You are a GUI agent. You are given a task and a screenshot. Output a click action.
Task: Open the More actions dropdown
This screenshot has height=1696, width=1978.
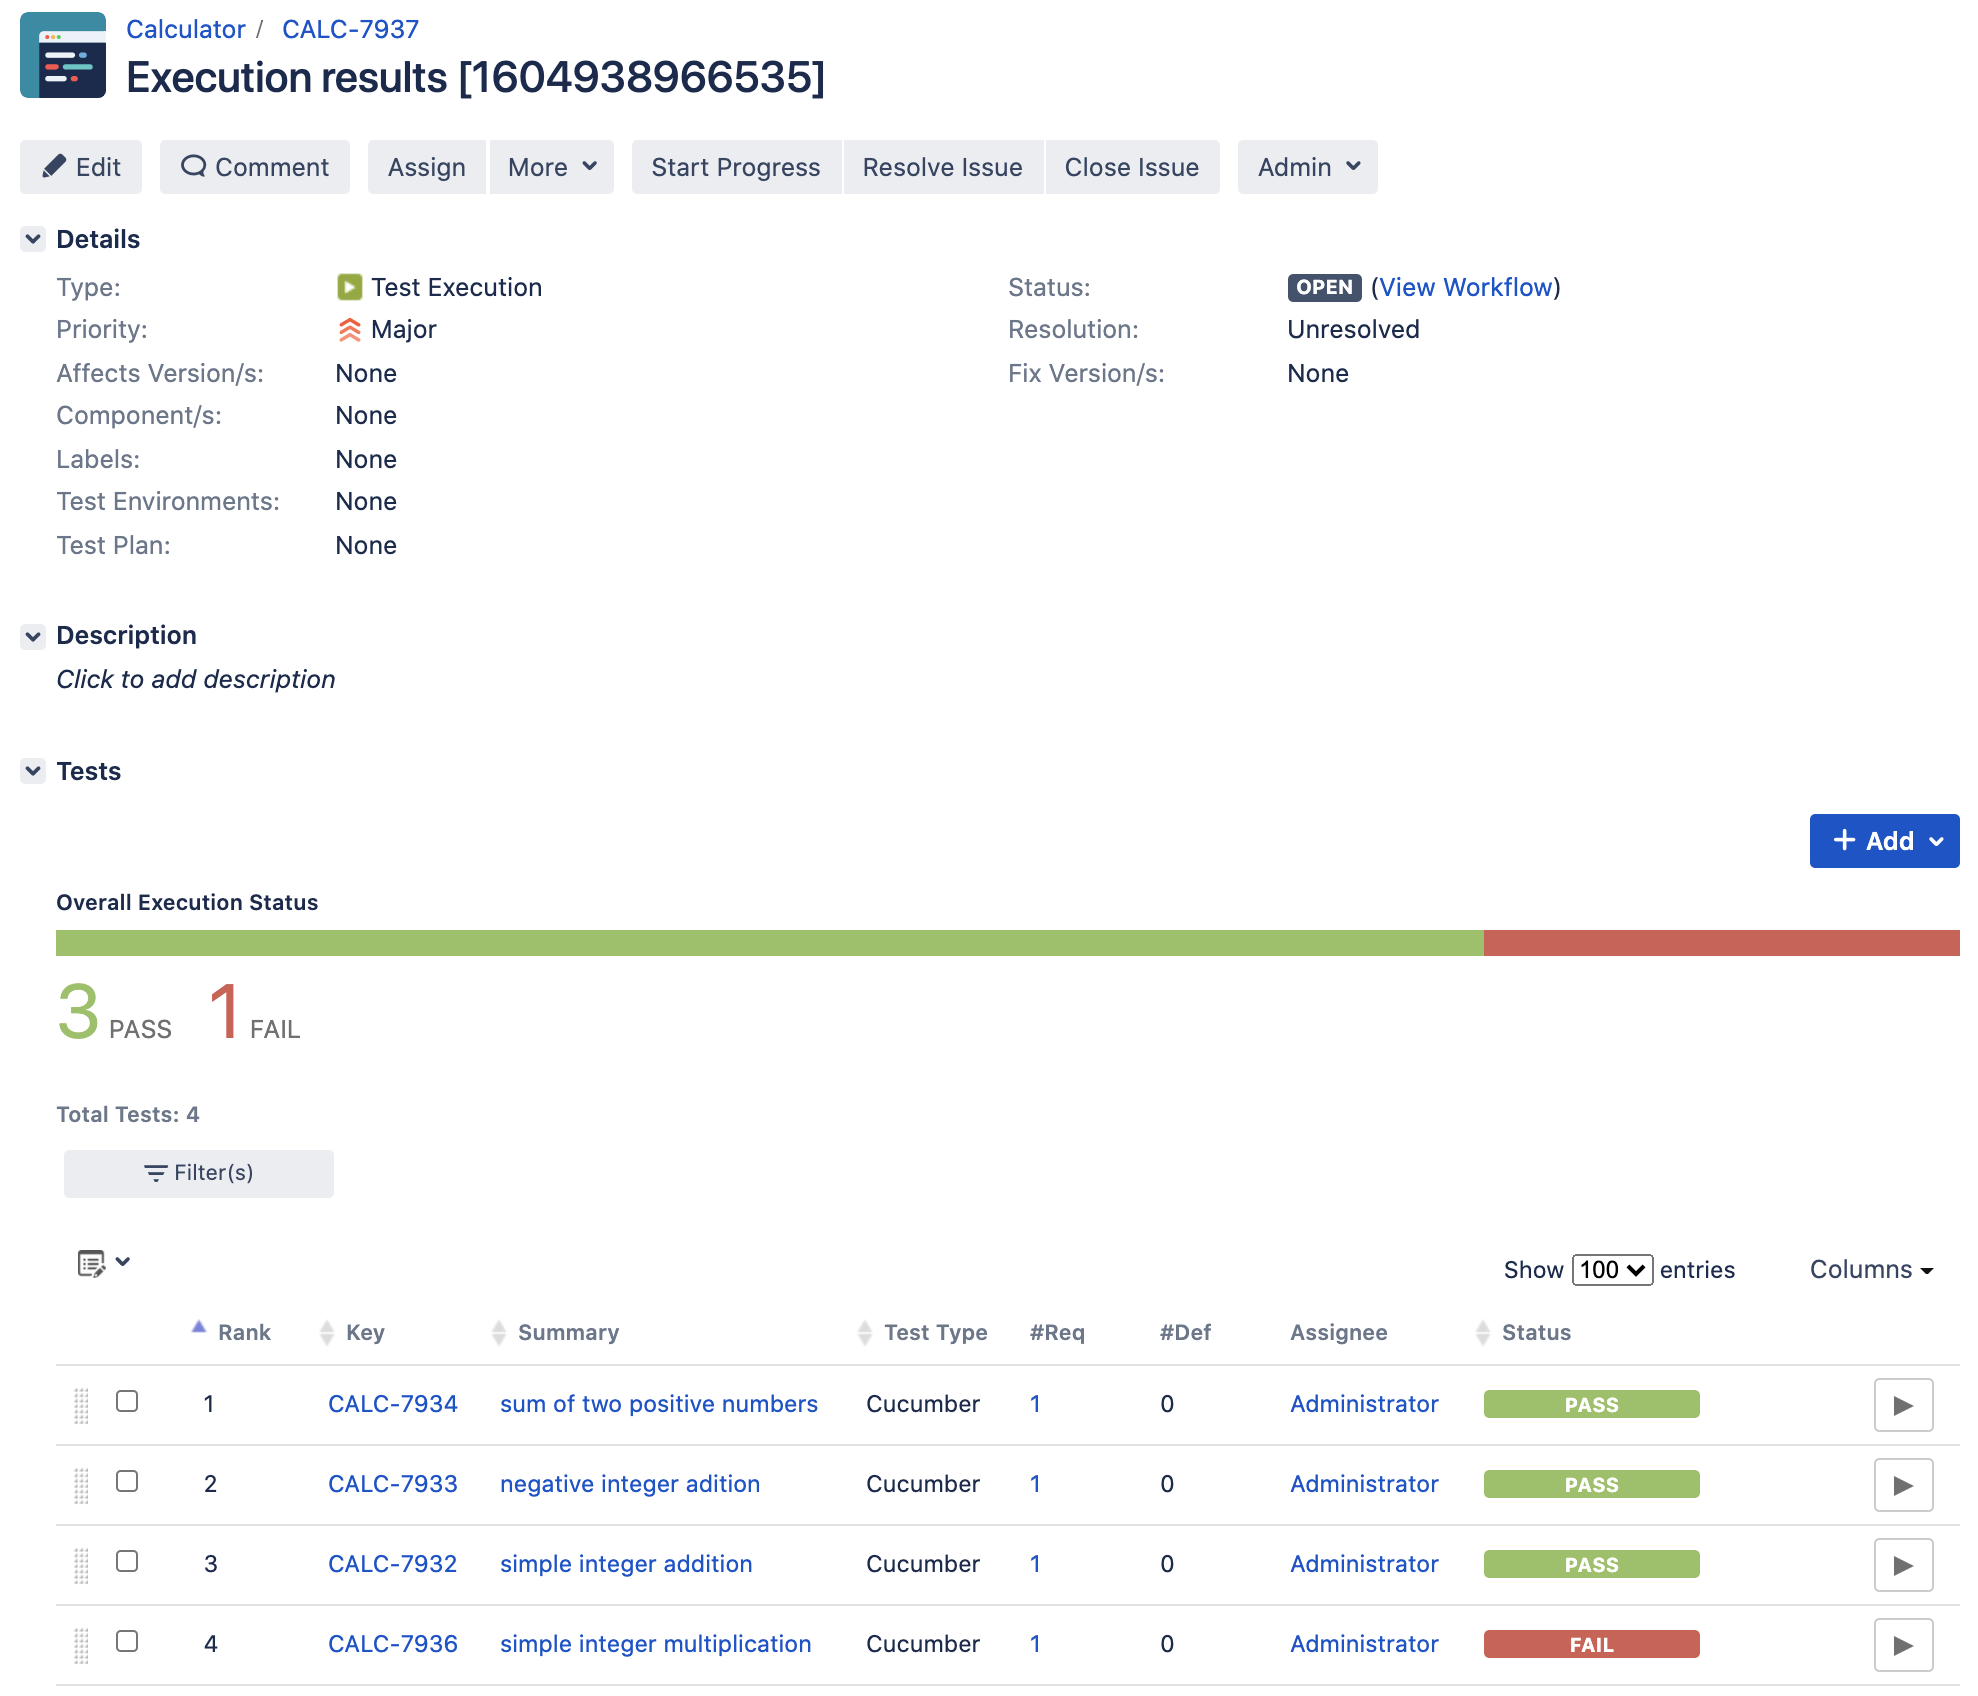tap(552, 167)
